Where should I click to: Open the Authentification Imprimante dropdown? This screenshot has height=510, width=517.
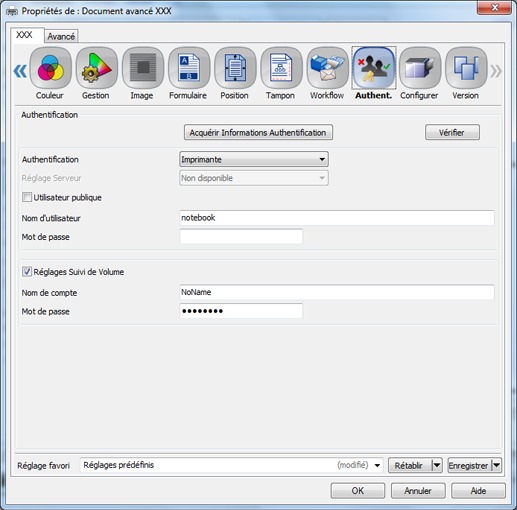254,159
